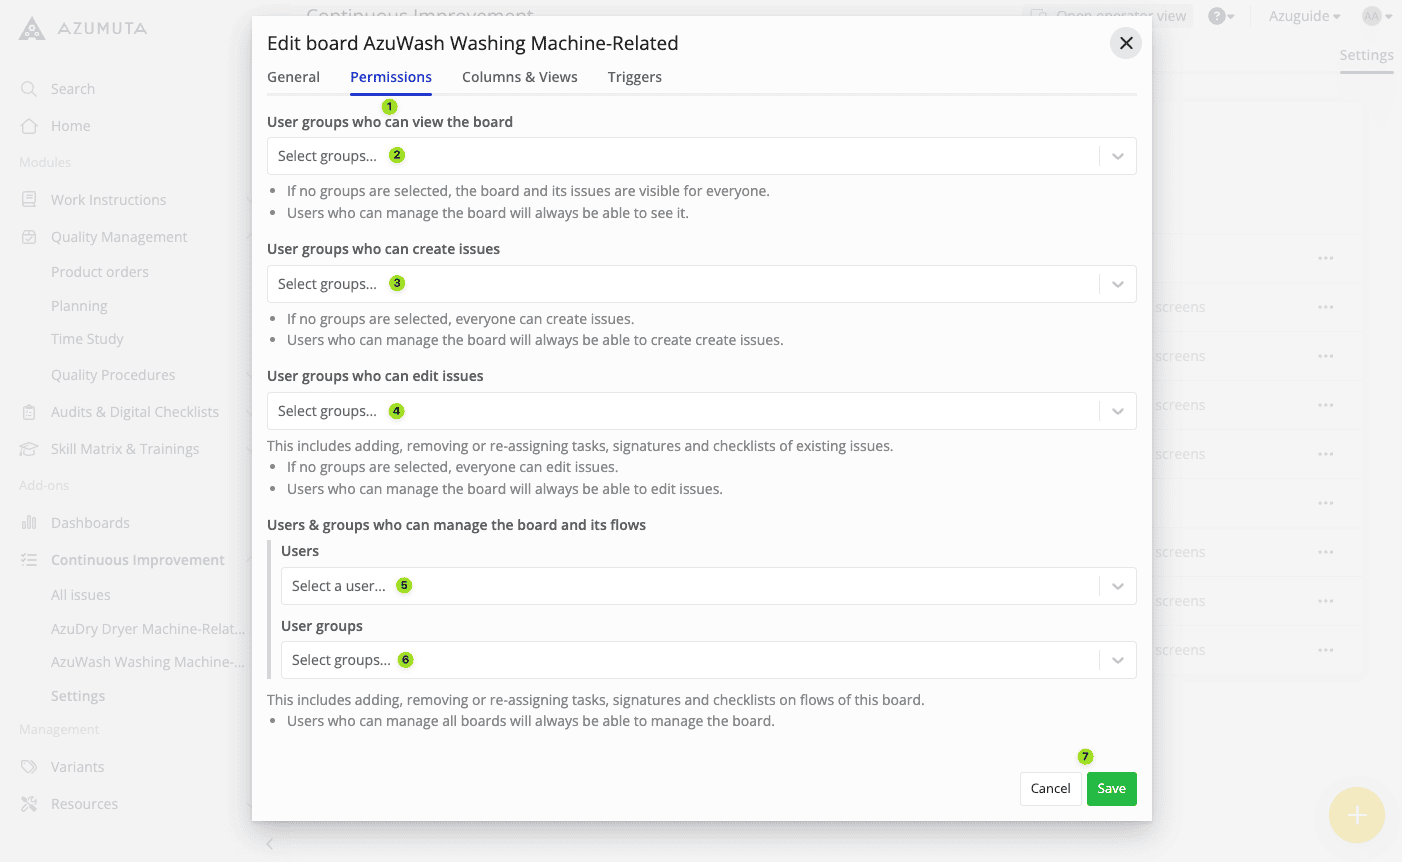Click the Home house icon
Screen dimensions: 1402x862
point(29,126)
